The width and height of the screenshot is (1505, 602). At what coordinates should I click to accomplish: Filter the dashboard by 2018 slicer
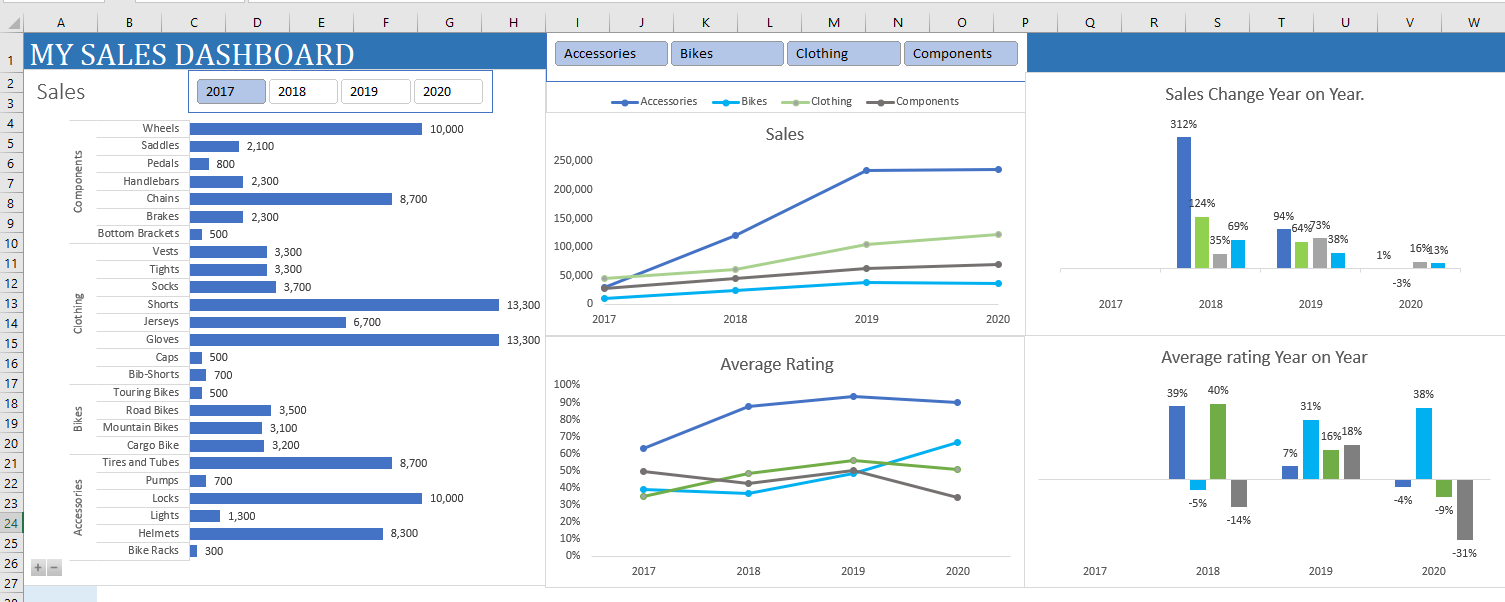pos(303,91)
